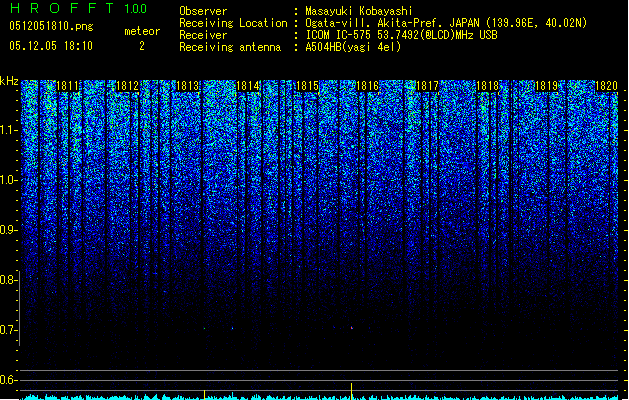Click the 1820 time marker
The width and height of the screenshot is (629, 400).
click(x=606, y=86)
